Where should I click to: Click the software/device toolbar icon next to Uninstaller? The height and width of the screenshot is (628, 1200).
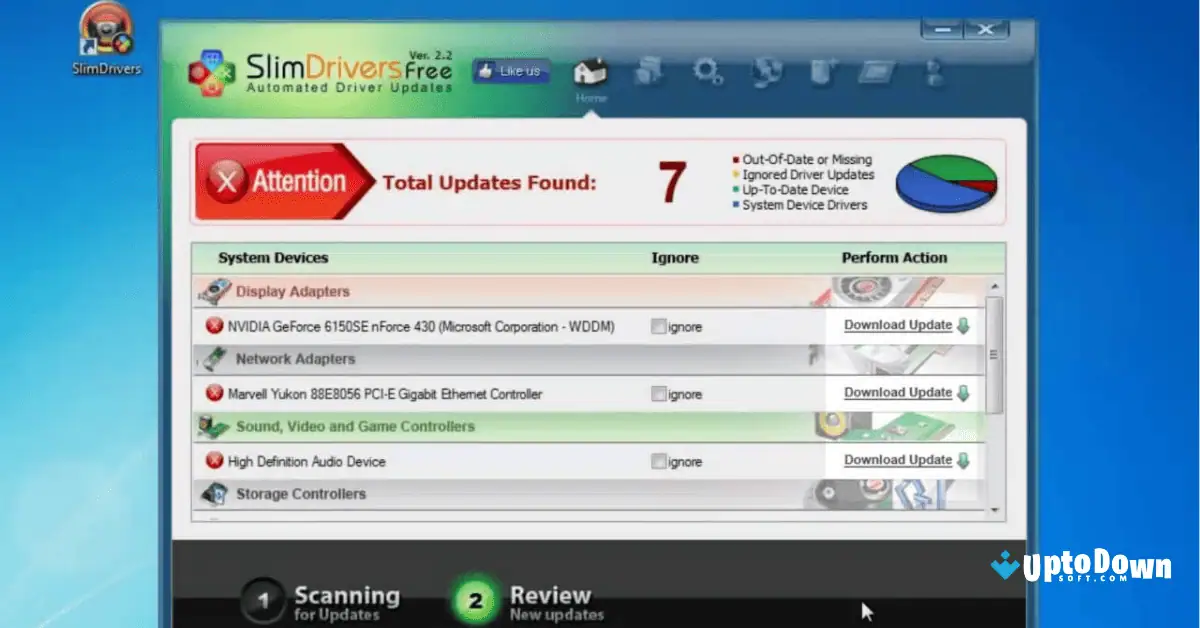click(877, 70)
